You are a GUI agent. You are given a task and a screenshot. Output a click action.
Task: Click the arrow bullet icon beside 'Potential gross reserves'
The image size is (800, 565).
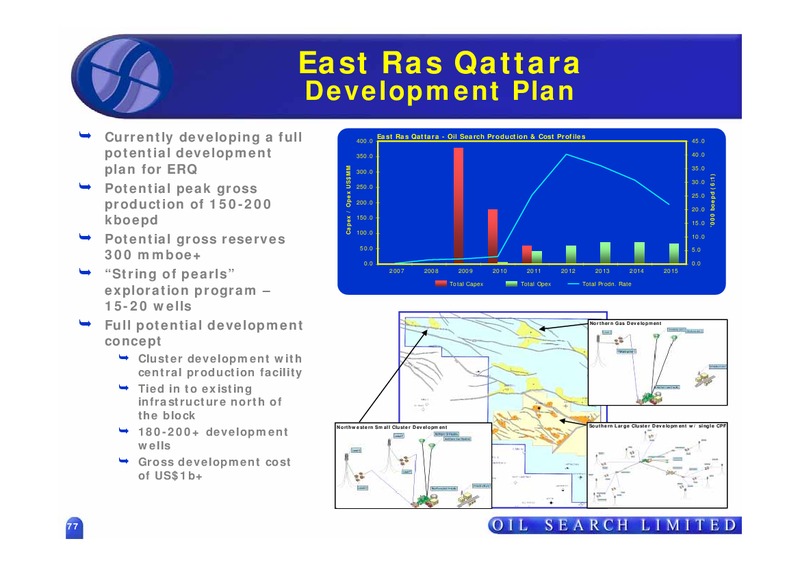[x=85, y=237]
